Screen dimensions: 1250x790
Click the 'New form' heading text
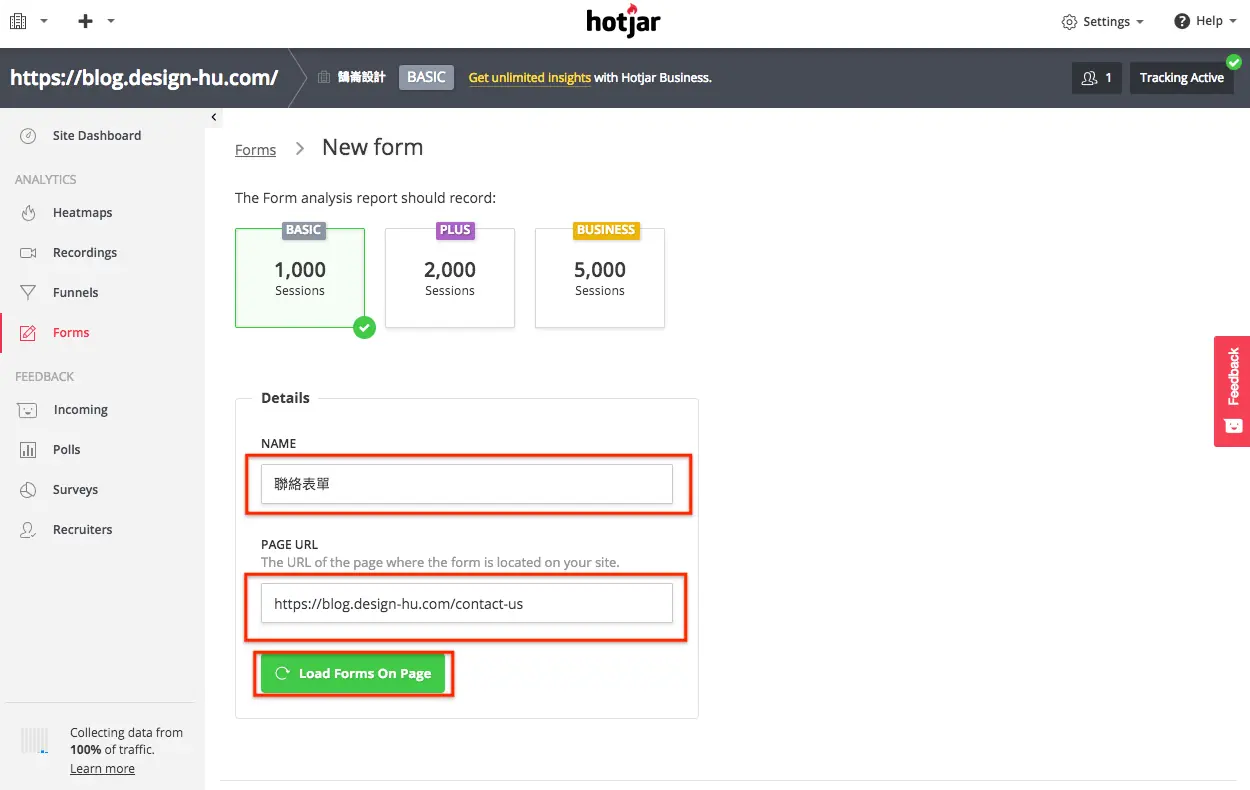click(372, 148)
